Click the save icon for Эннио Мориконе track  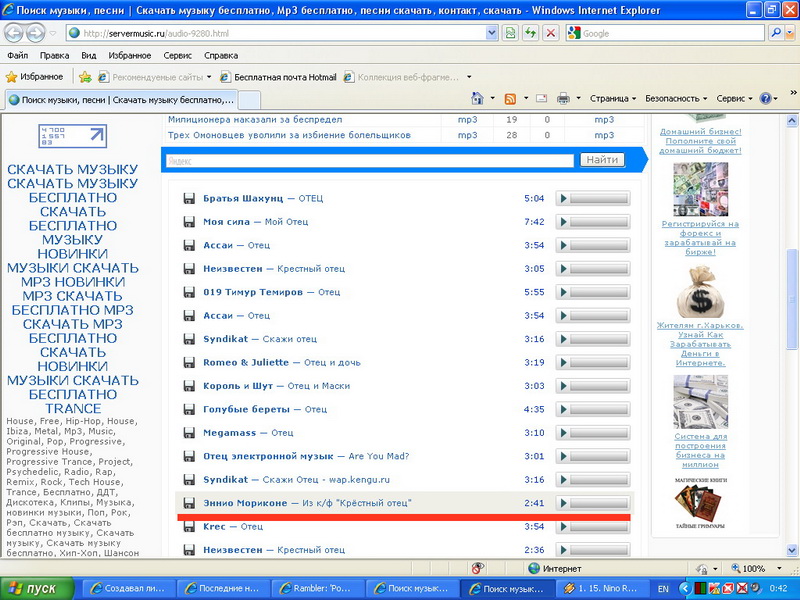pyautogui.click(x=189, y=502)
